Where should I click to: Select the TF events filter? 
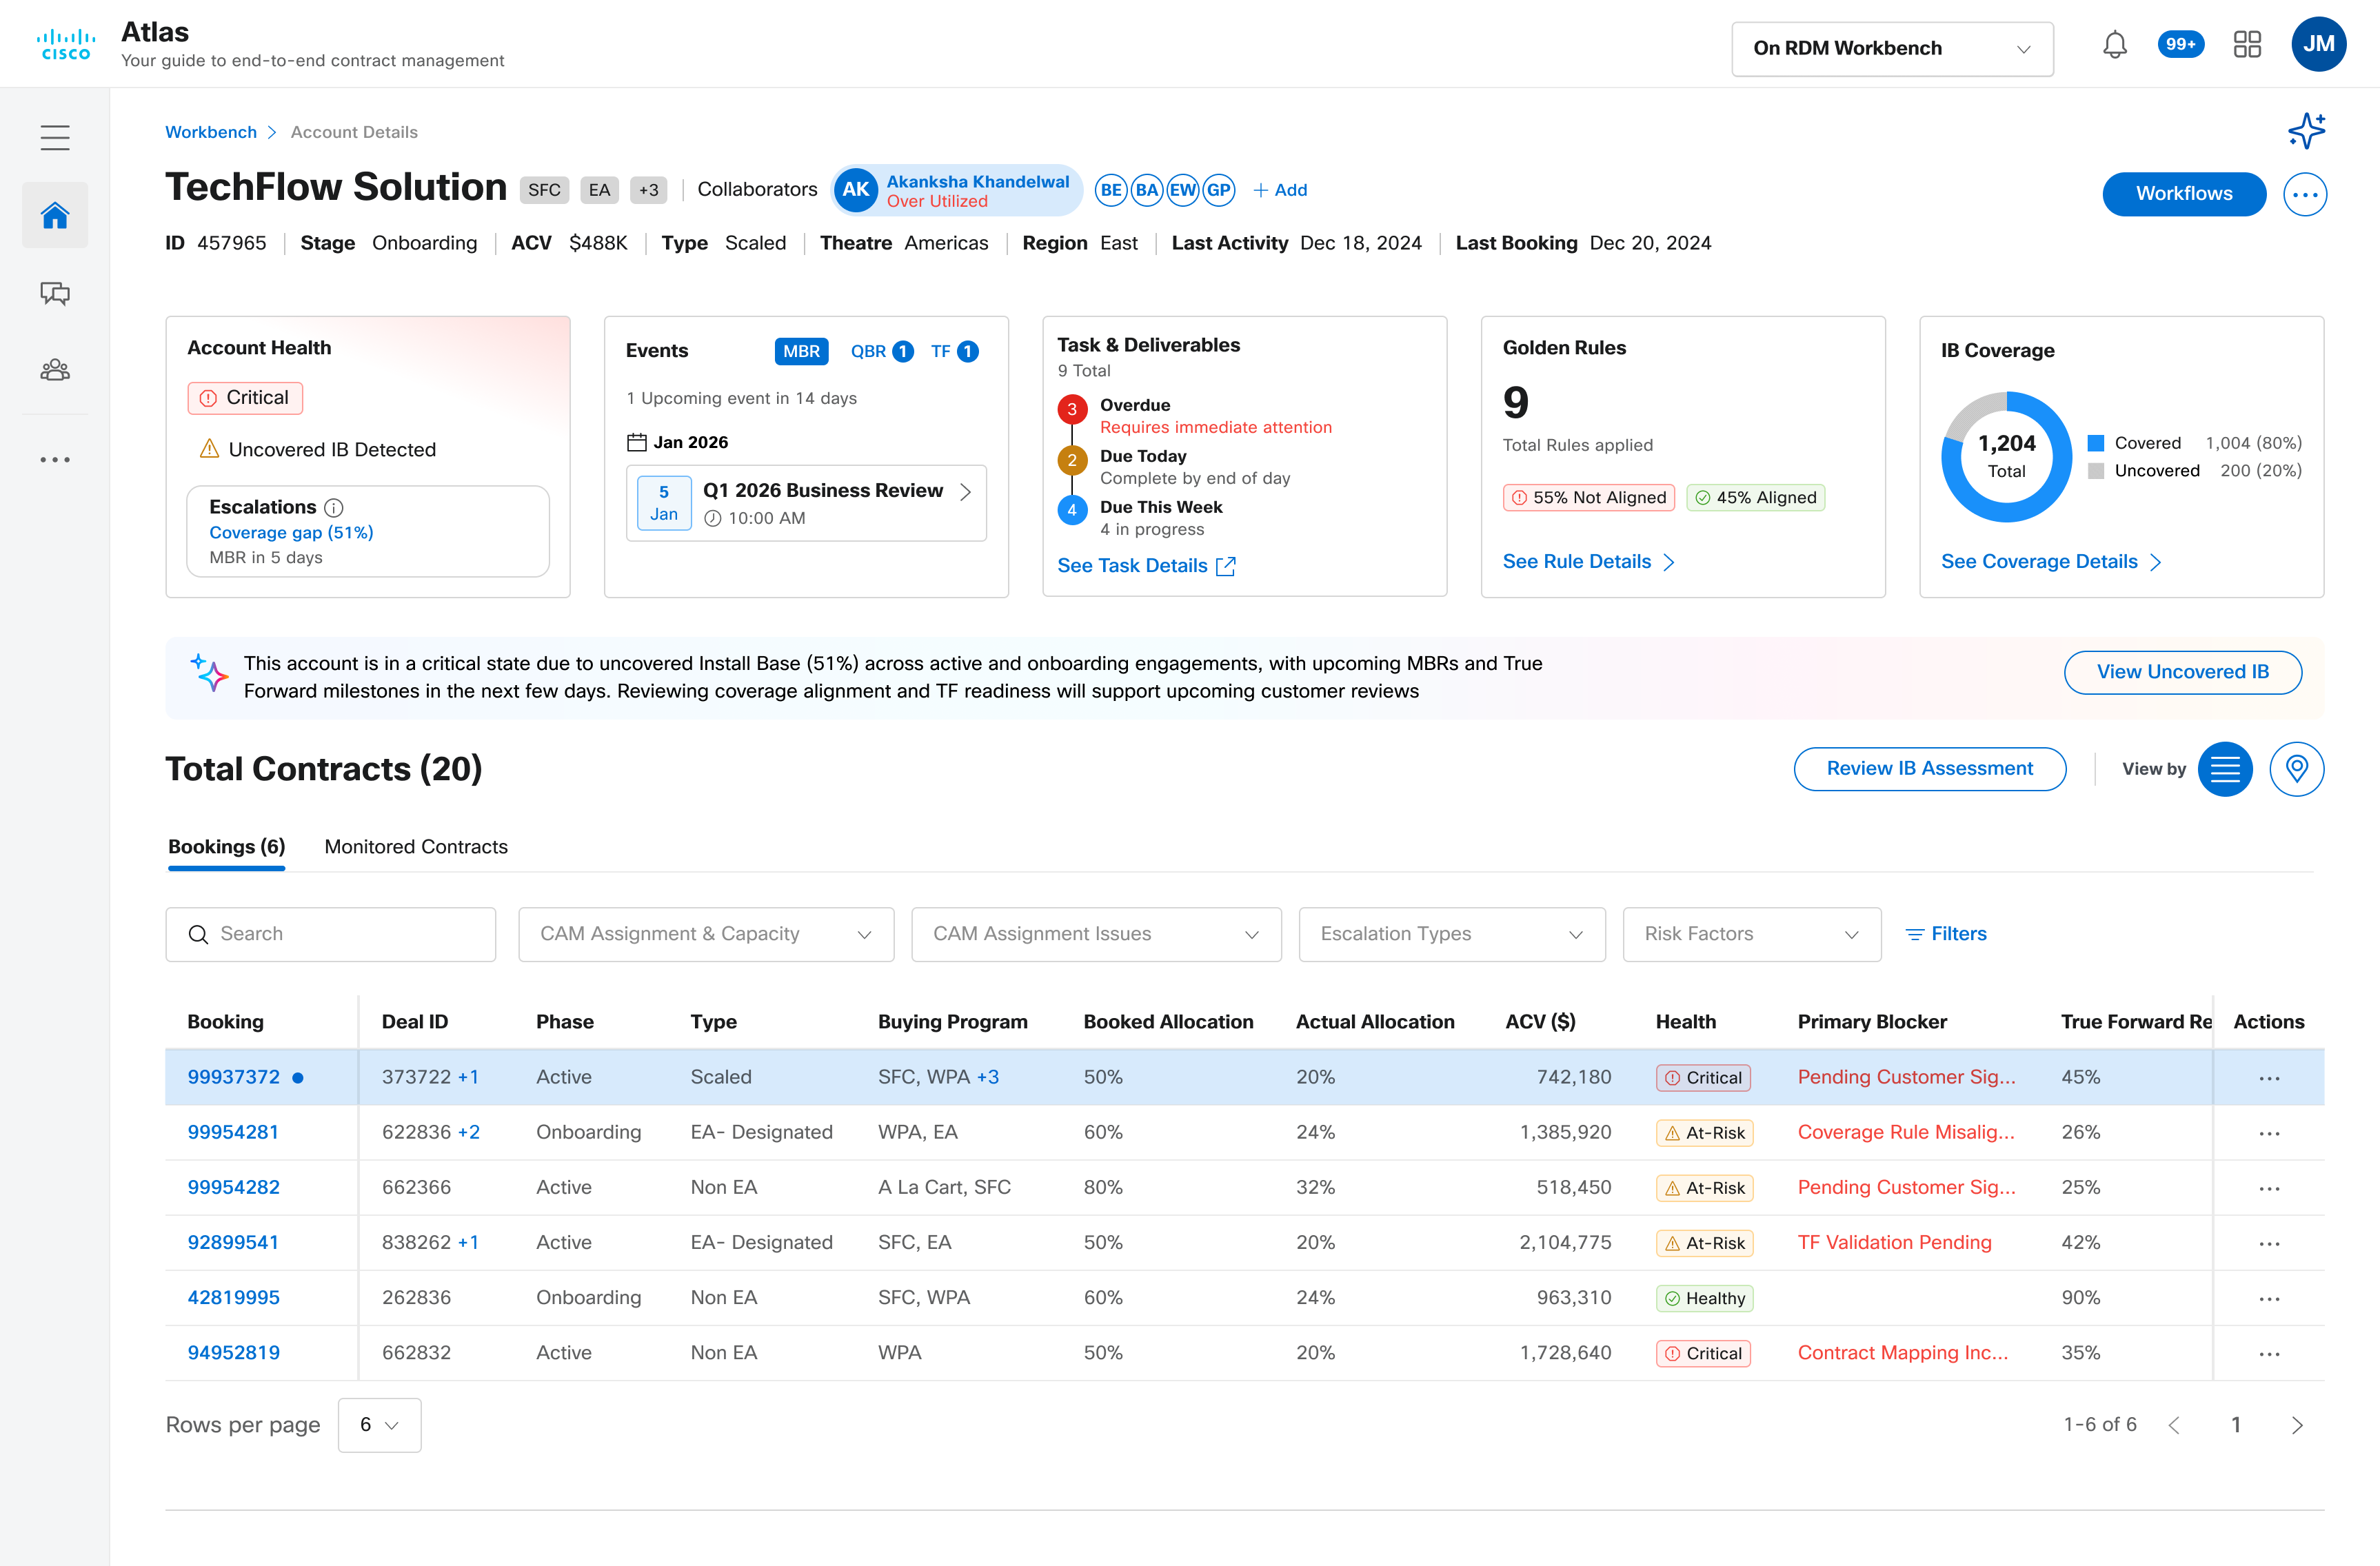(x=954, y=351)
